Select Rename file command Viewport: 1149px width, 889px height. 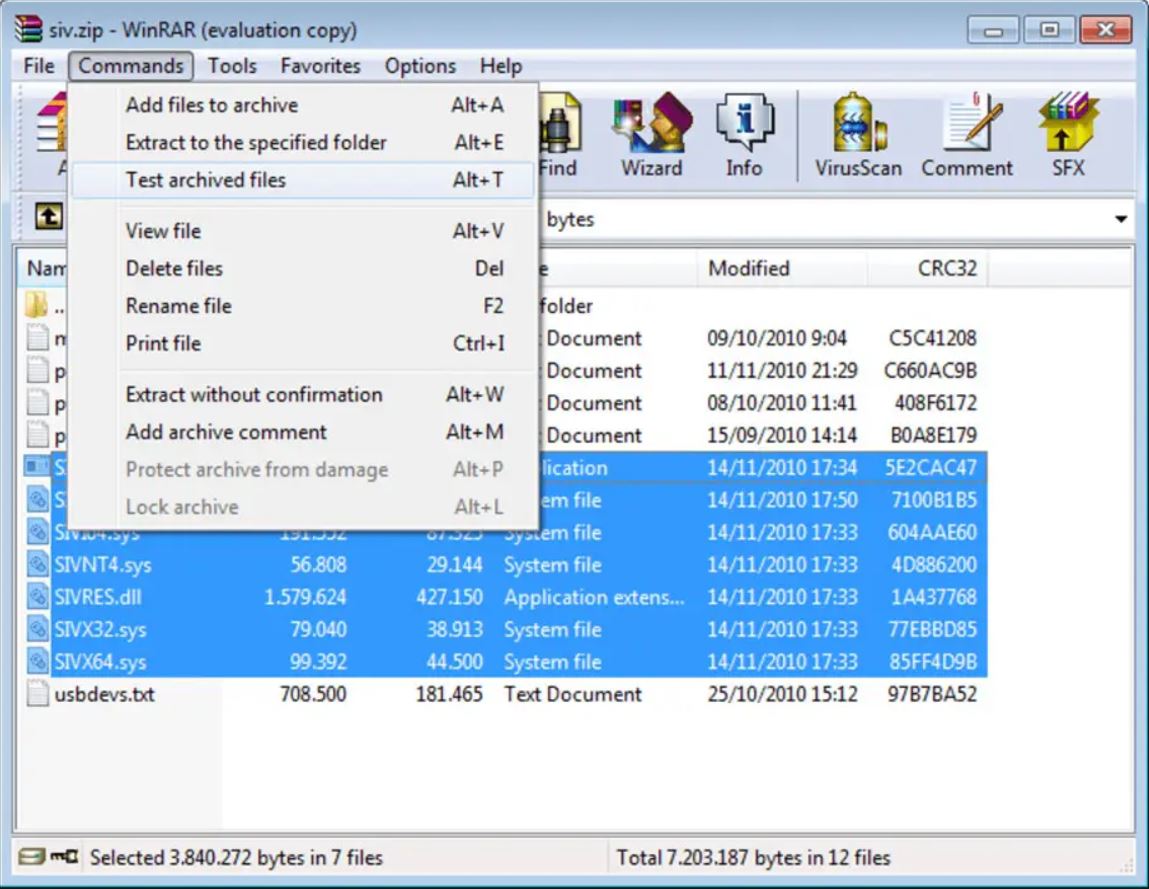coord(303,306)
